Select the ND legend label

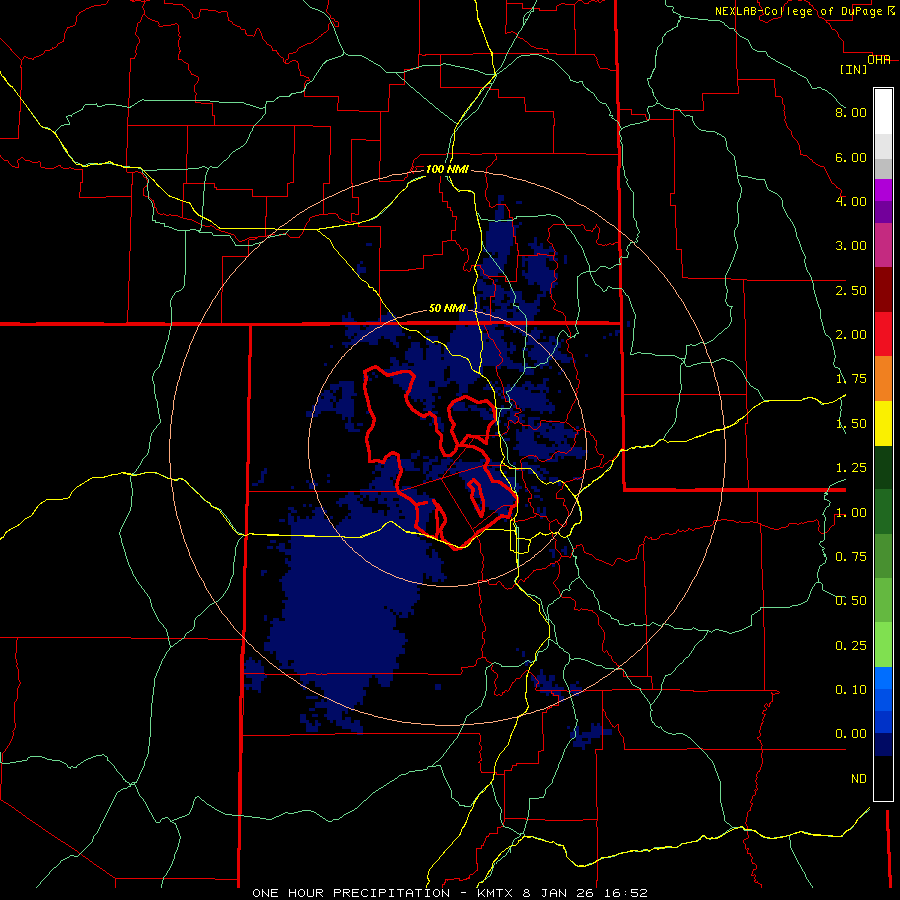pyautogui.click(x=859, y=779)
